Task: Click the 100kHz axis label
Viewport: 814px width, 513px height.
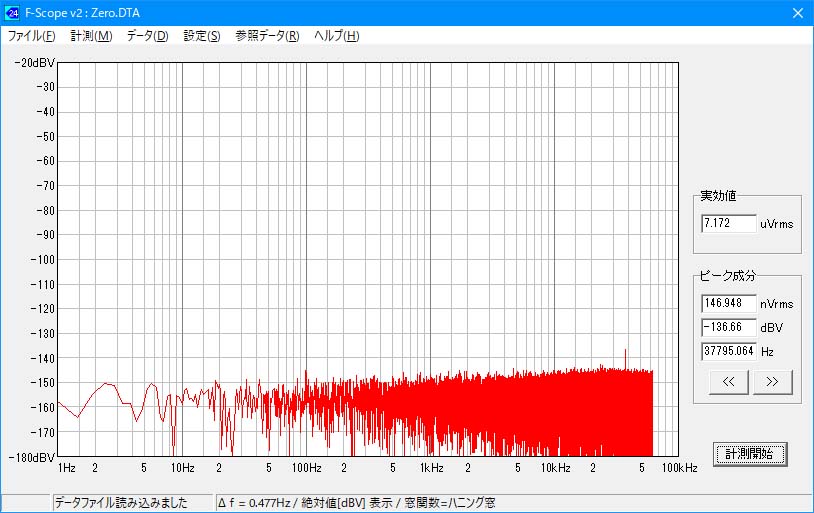Action: pyautogui.click(x=680, y=468)
